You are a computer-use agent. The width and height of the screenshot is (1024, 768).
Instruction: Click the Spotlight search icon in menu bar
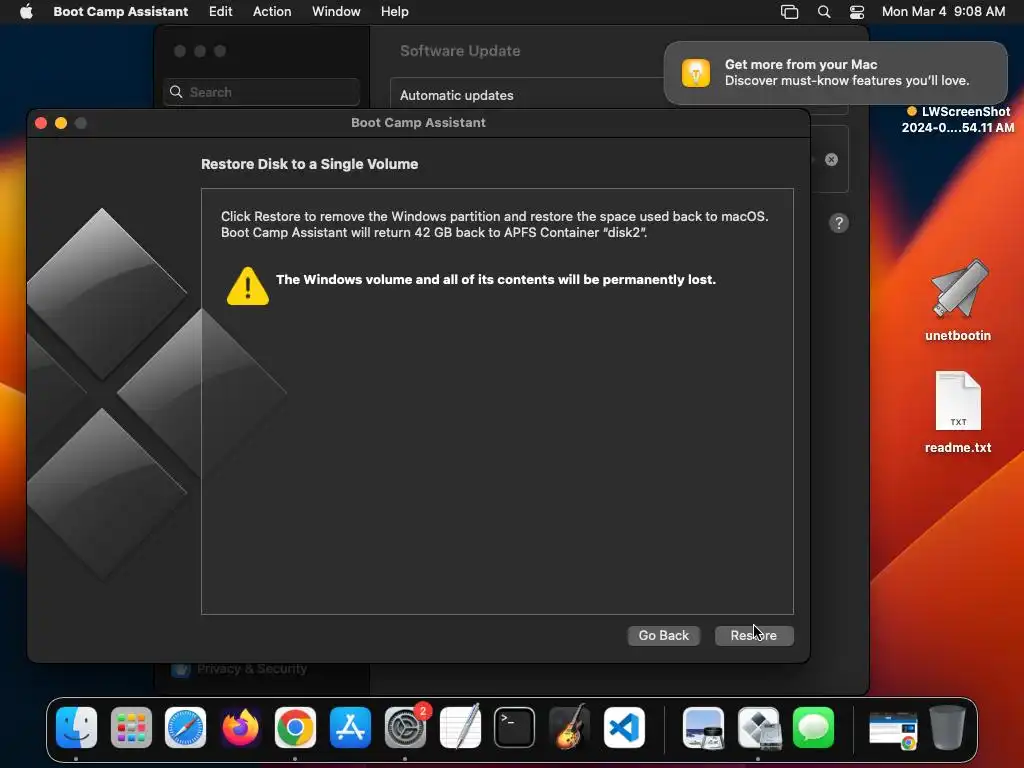824,12
